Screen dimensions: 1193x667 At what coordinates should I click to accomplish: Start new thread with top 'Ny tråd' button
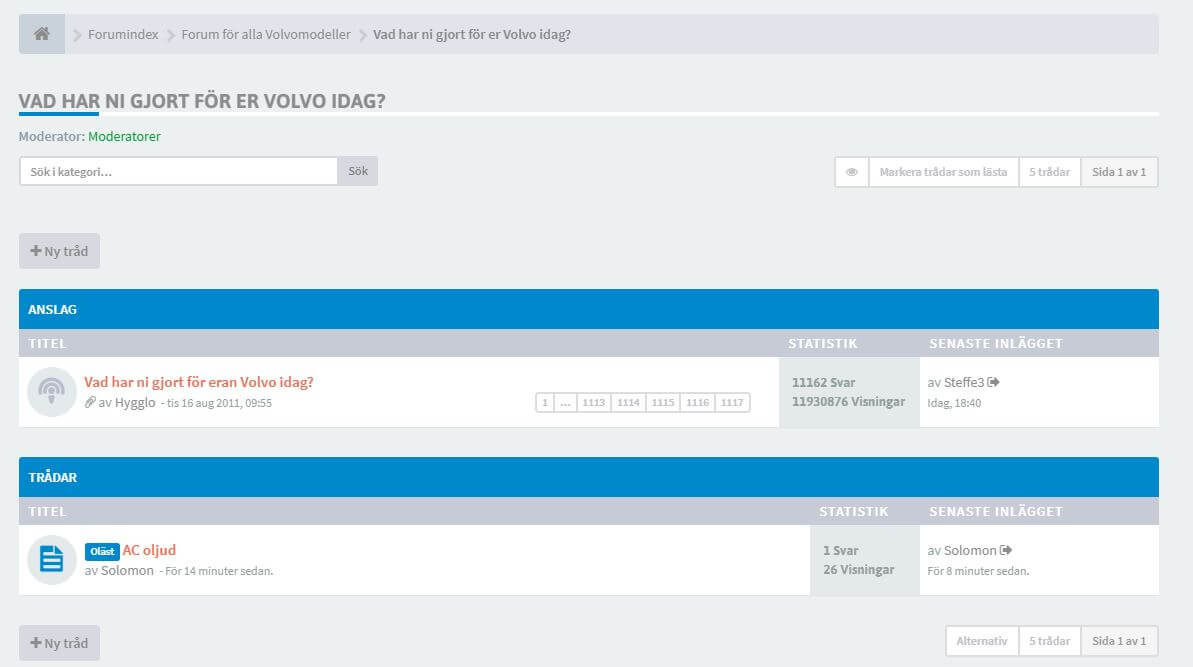pyautogui.click(x=59, y=251)
